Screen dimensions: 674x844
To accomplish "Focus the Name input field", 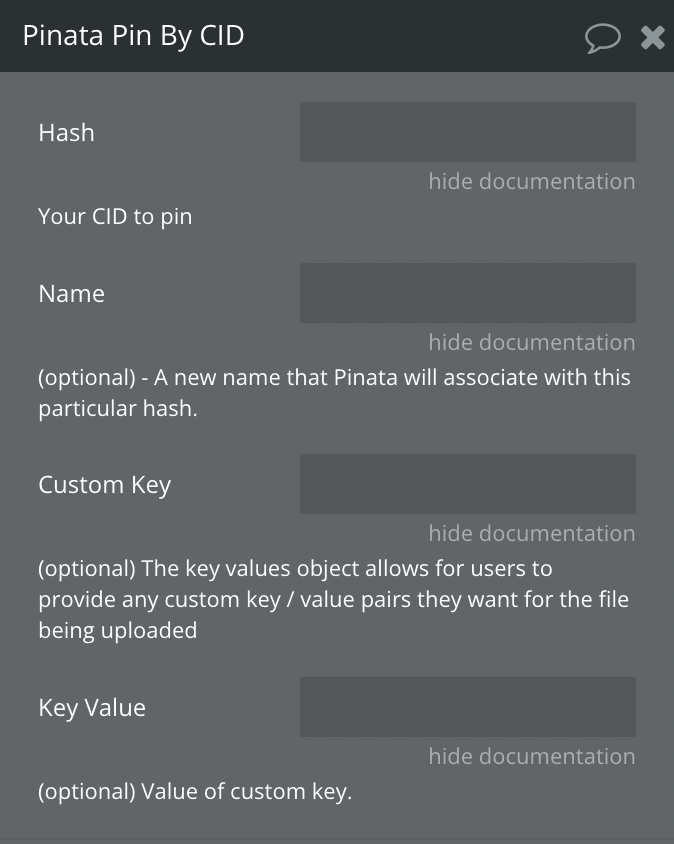I will pos(467,293).
